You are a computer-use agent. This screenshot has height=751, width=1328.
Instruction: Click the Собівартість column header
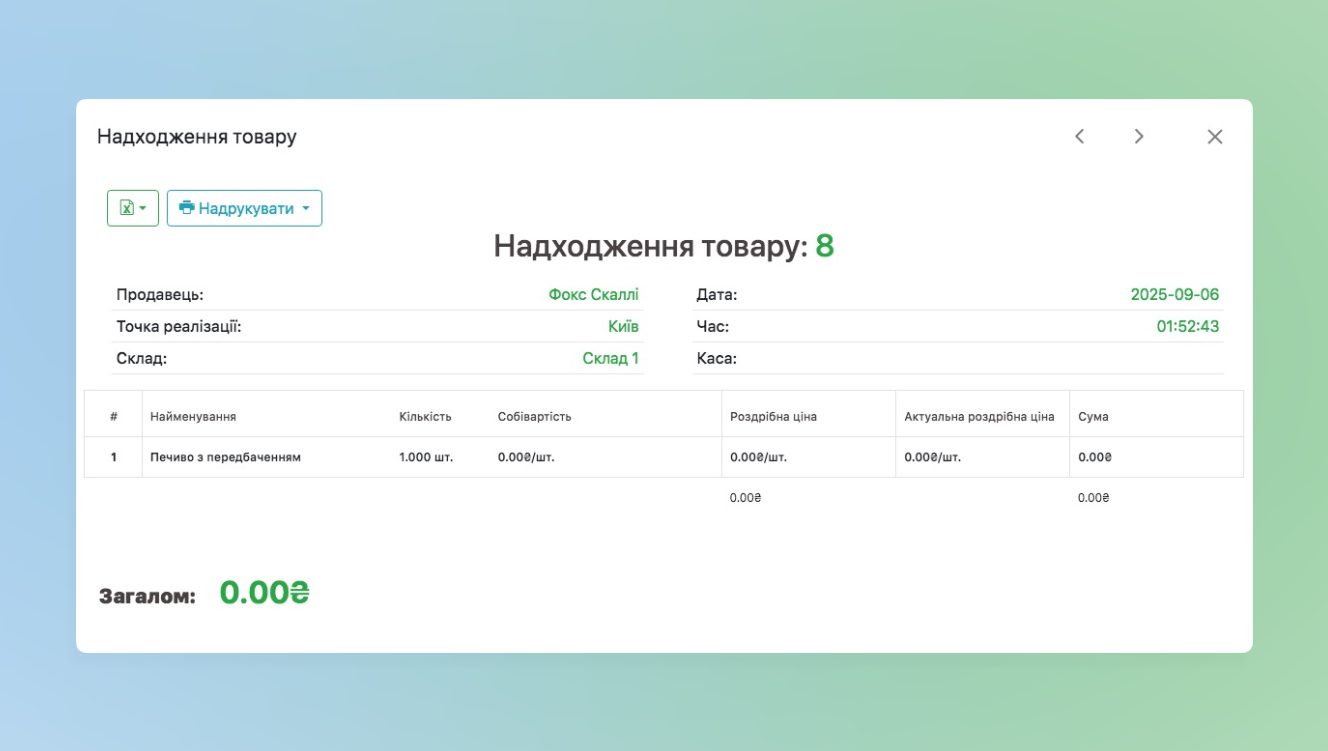tap(534, 417)
